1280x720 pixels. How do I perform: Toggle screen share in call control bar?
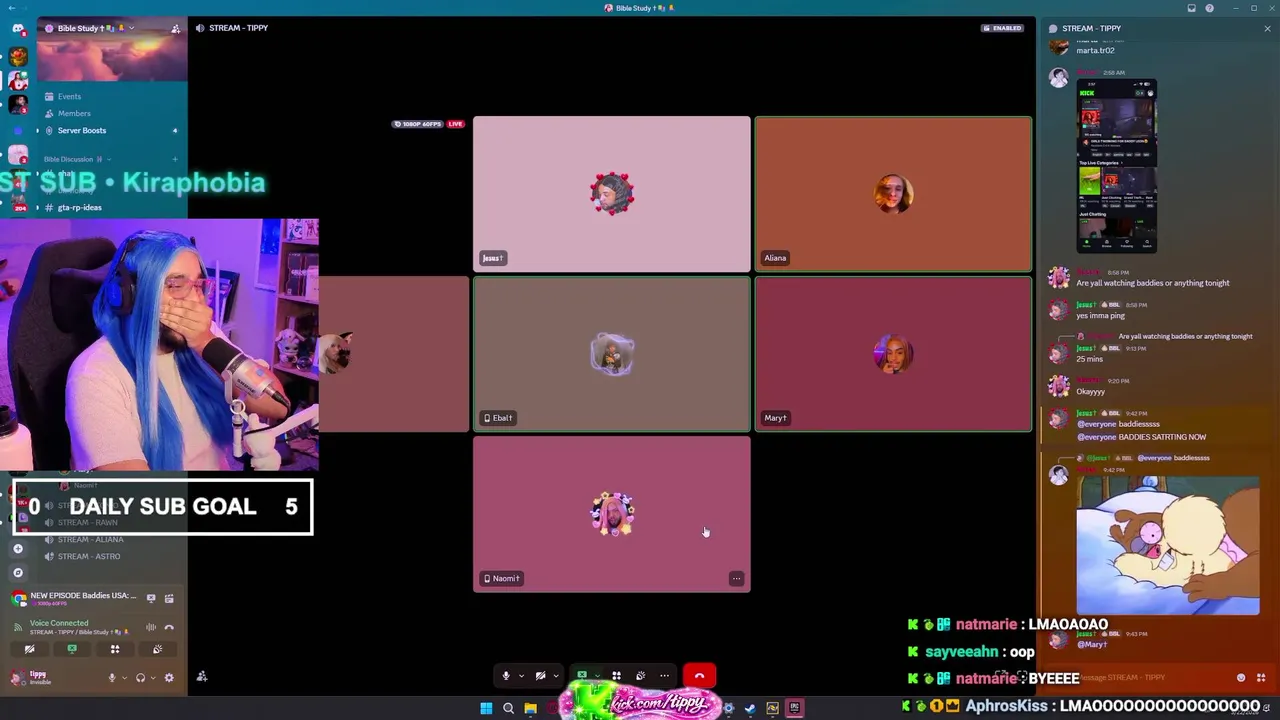pyautogui.click(x=582, y=676)
